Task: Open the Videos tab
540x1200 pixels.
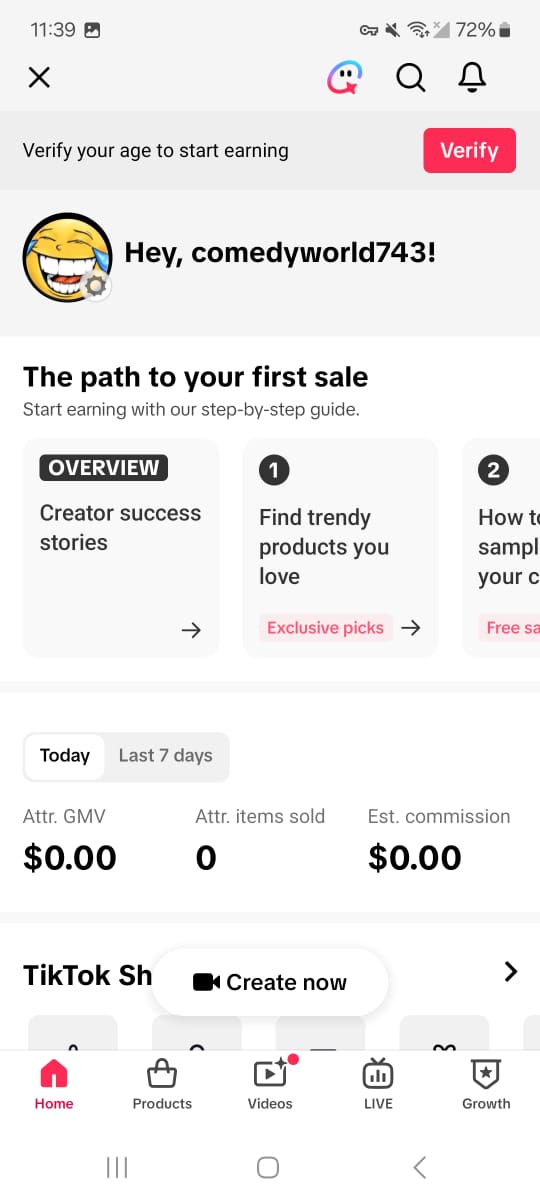Action: point(270,1084)
